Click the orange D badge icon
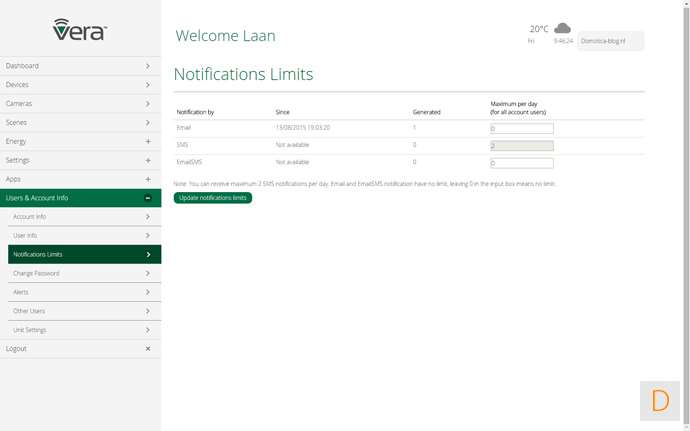Screen dimensions: 690x431 click(x=660, y=401)
